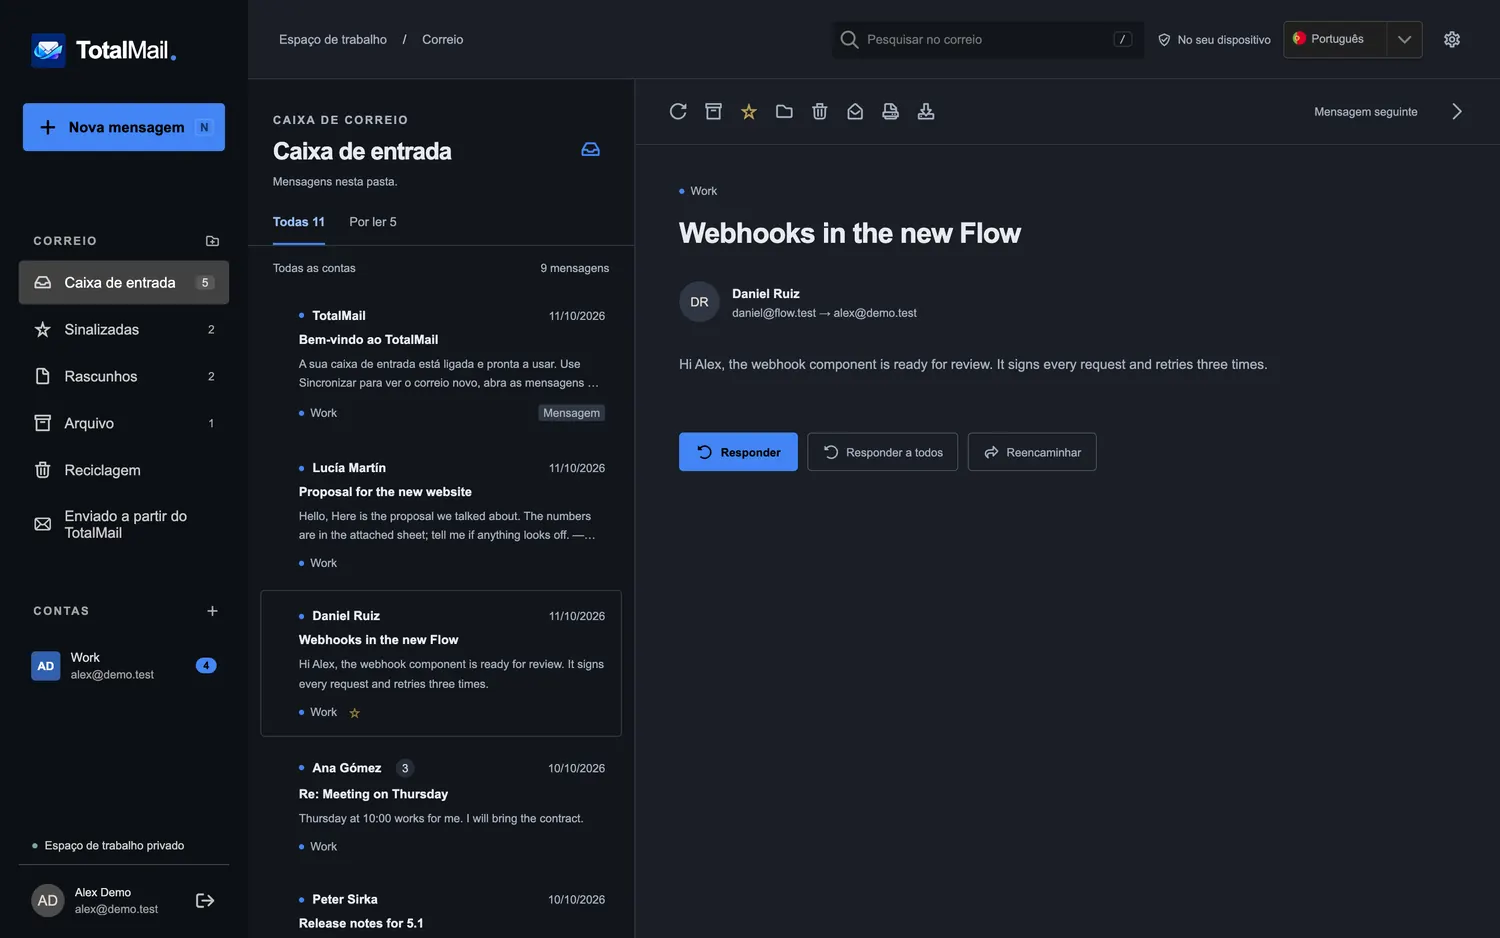The width and height of the screenshot is (1500, 938).
Task: Toggle the star on the open message toolbar
Action: (x=749, y=112)
